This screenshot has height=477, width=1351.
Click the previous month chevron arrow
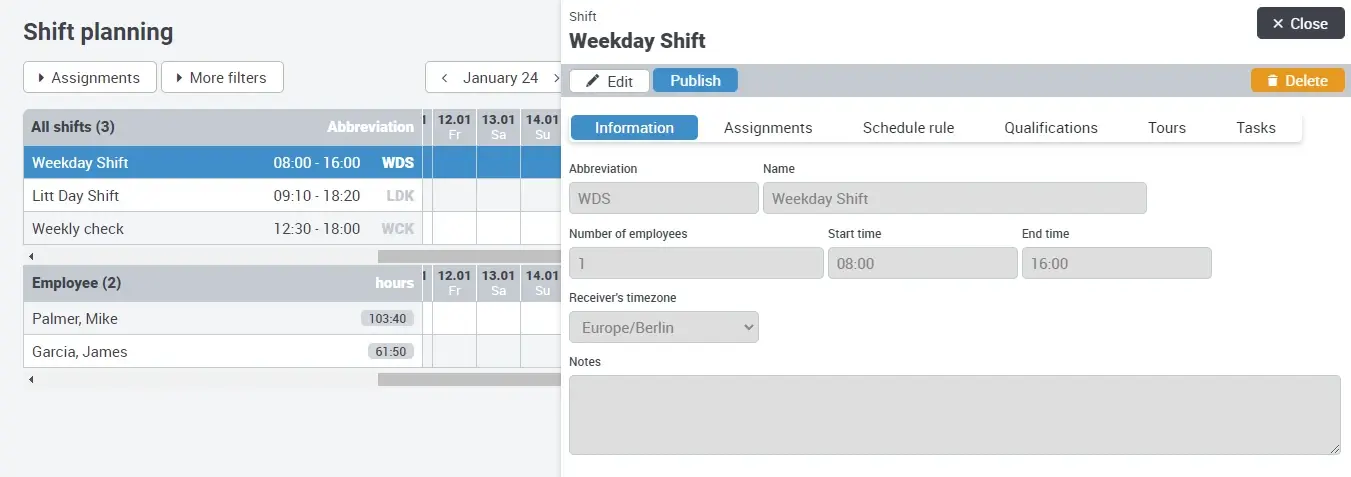(444, 78)
